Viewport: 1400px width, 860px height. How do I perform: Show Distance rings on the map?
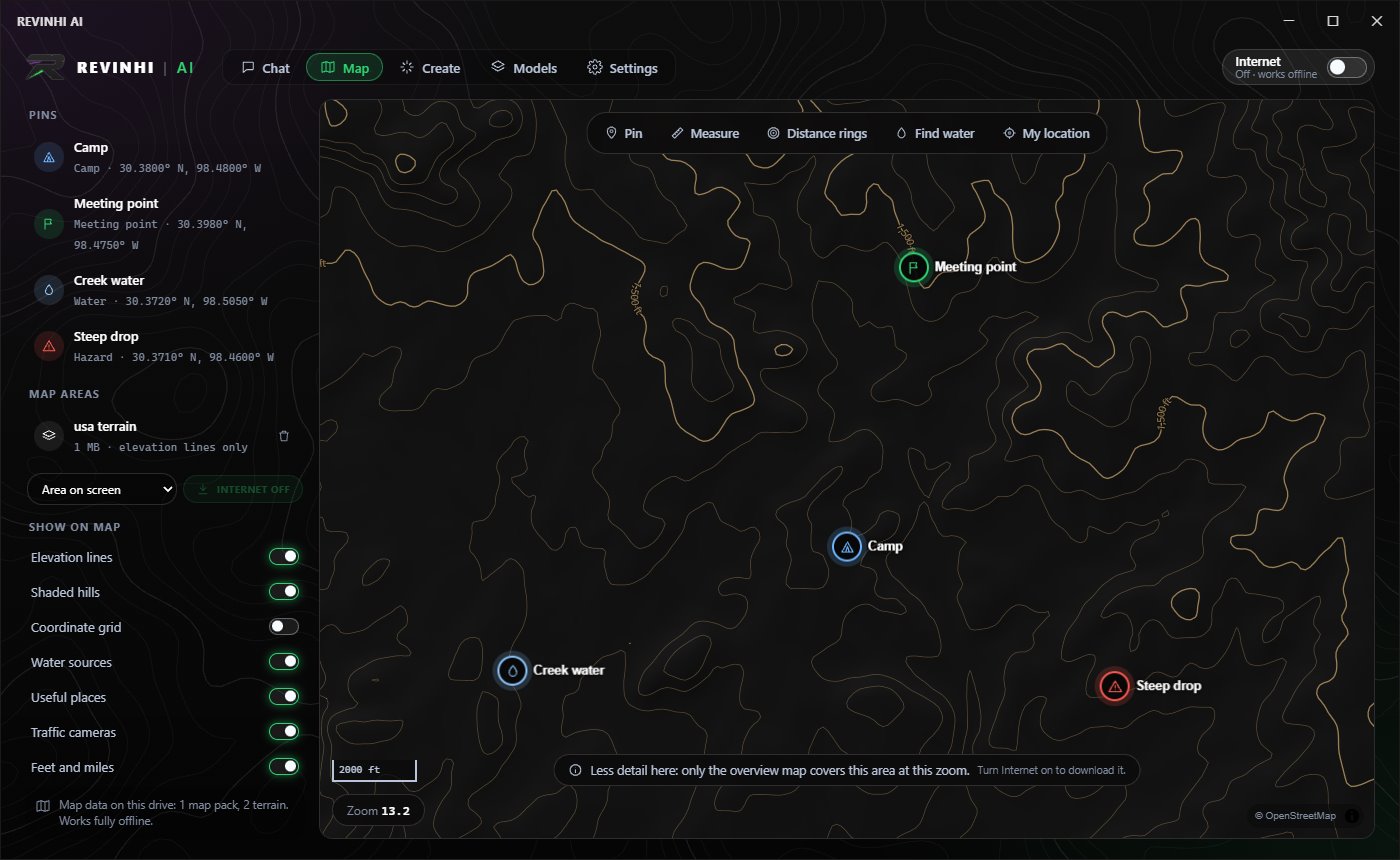pyautogui.click(x=817, y=133)
